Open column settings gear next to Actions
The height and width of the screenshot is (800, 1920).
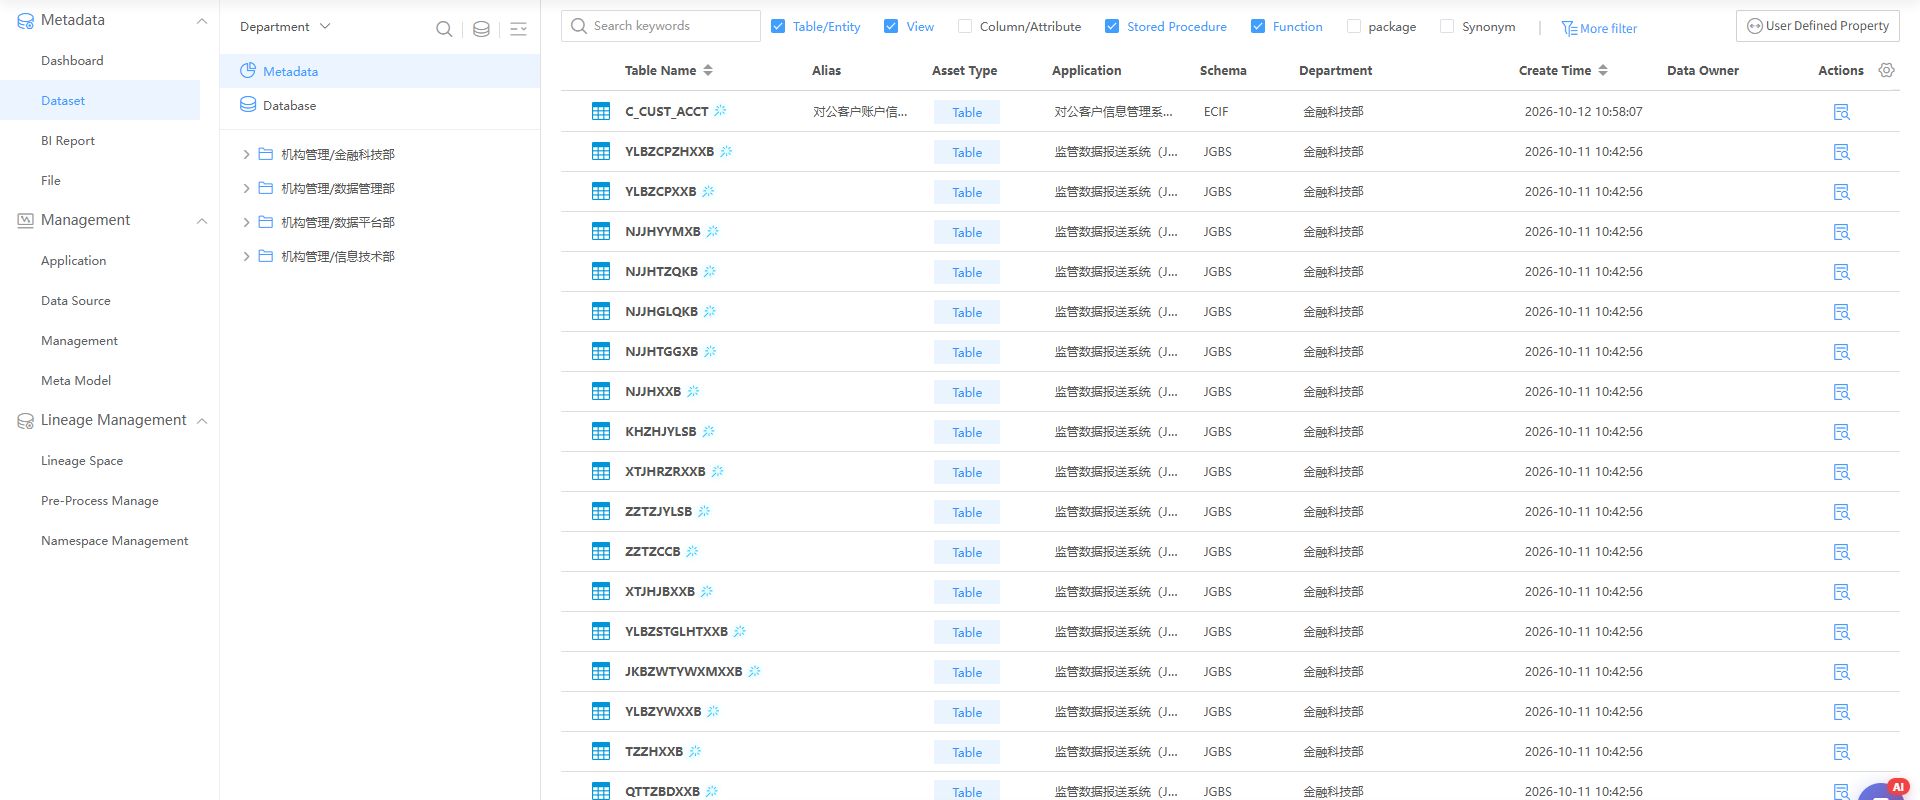[x=1887, y=70]
